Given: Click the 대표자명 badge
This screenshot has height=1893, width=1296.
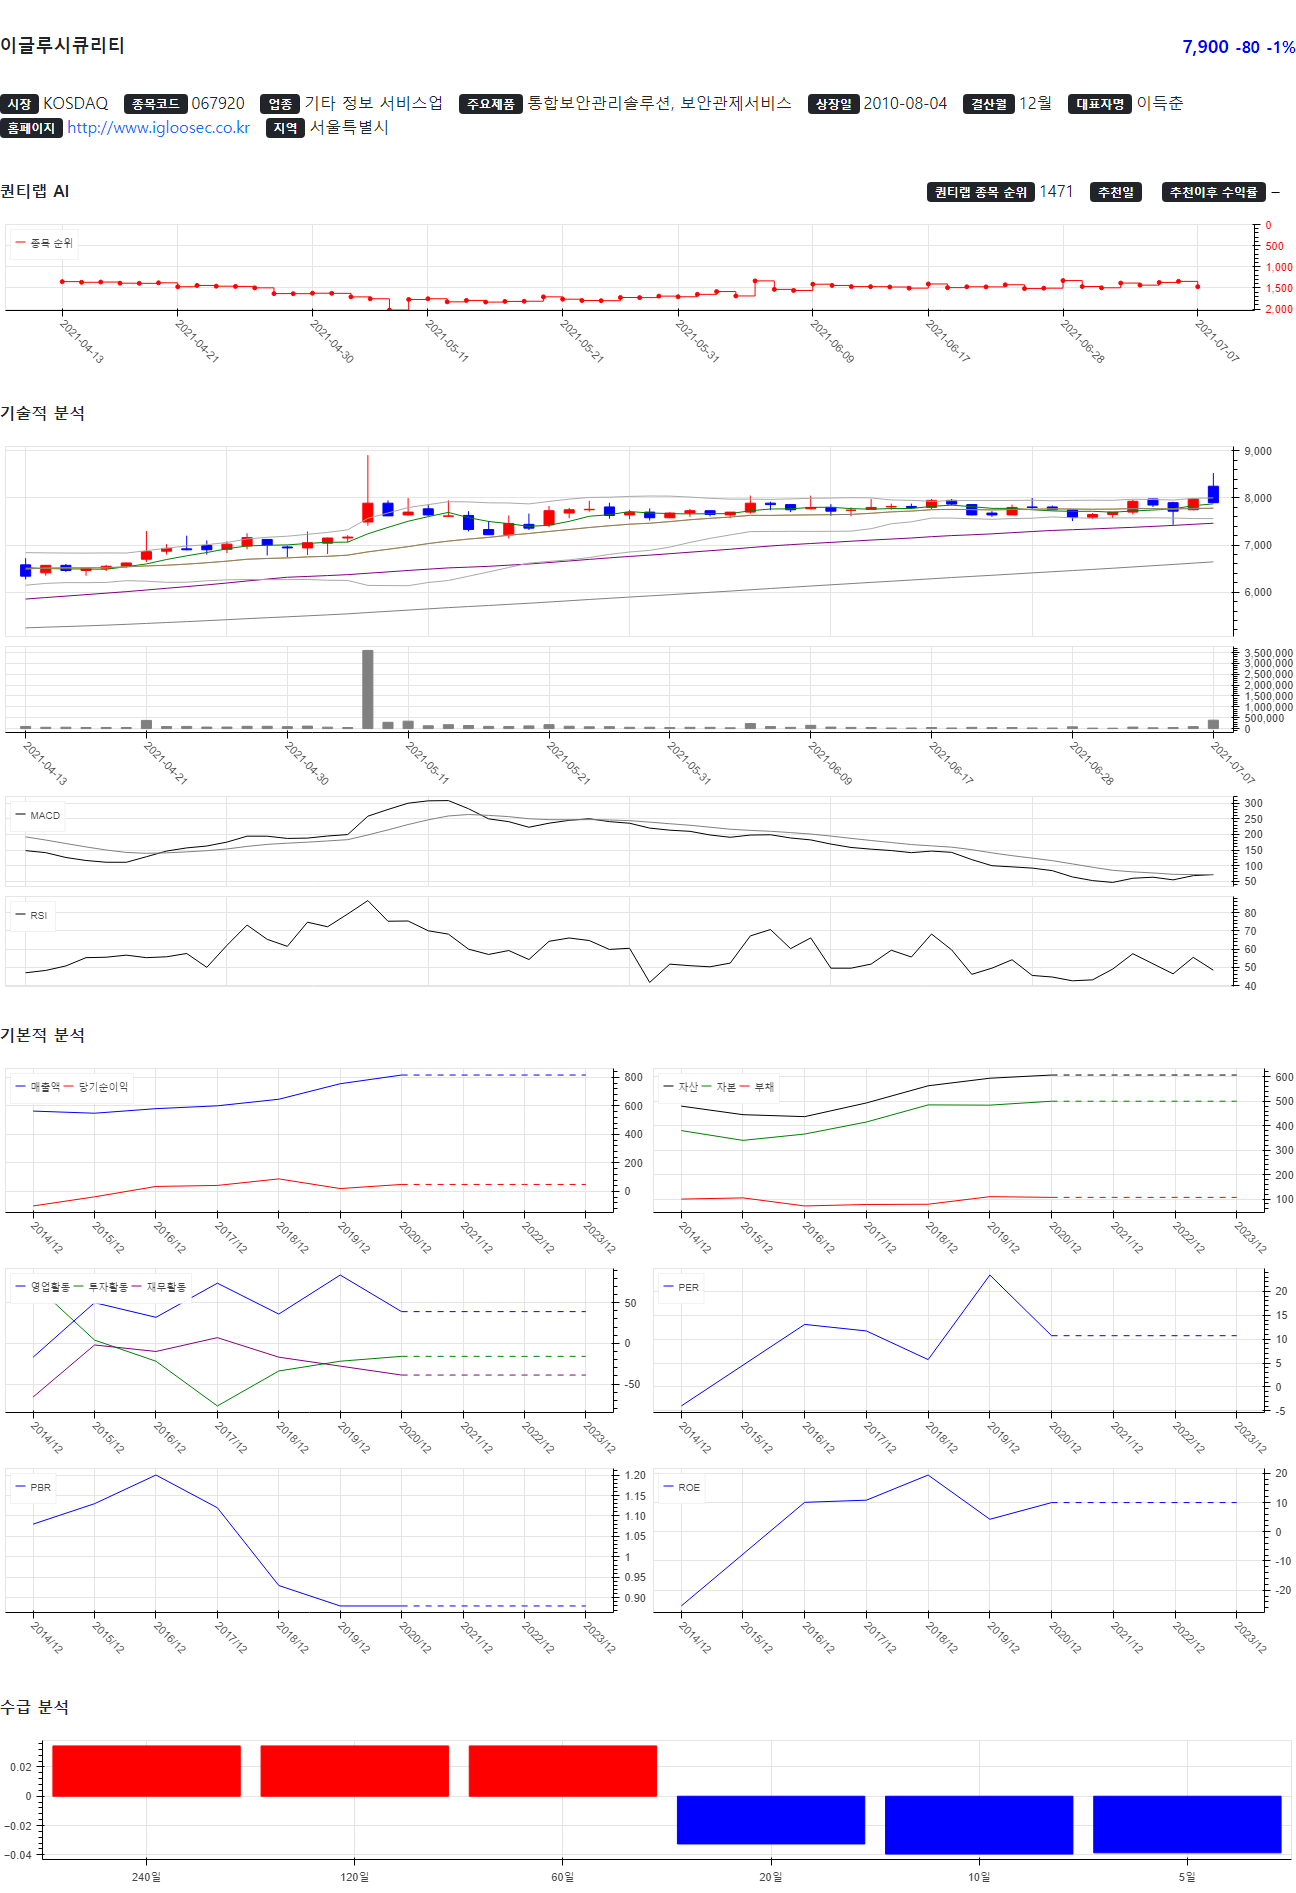Looking at the screenshot, I should [1100, 104].
